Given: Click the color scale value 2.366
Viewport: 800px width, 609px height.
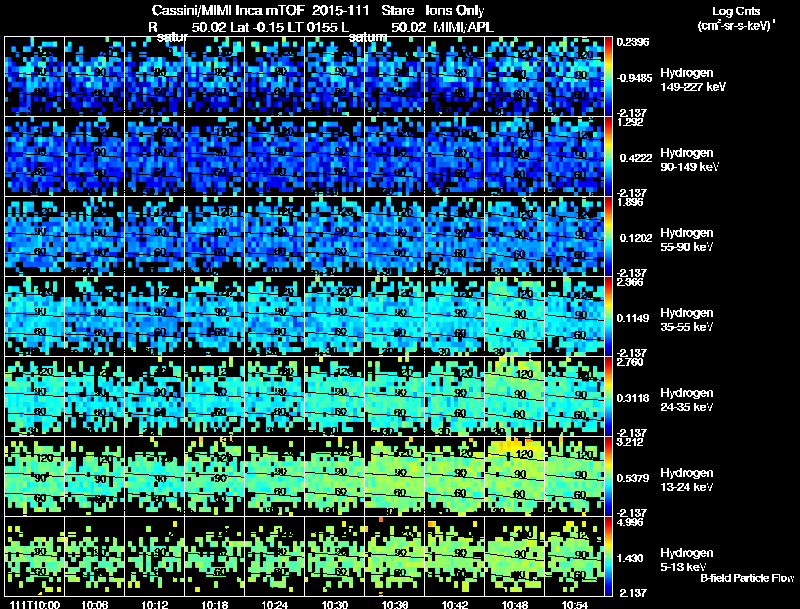Looking at the screenshot, I should [x=630, y=282].
